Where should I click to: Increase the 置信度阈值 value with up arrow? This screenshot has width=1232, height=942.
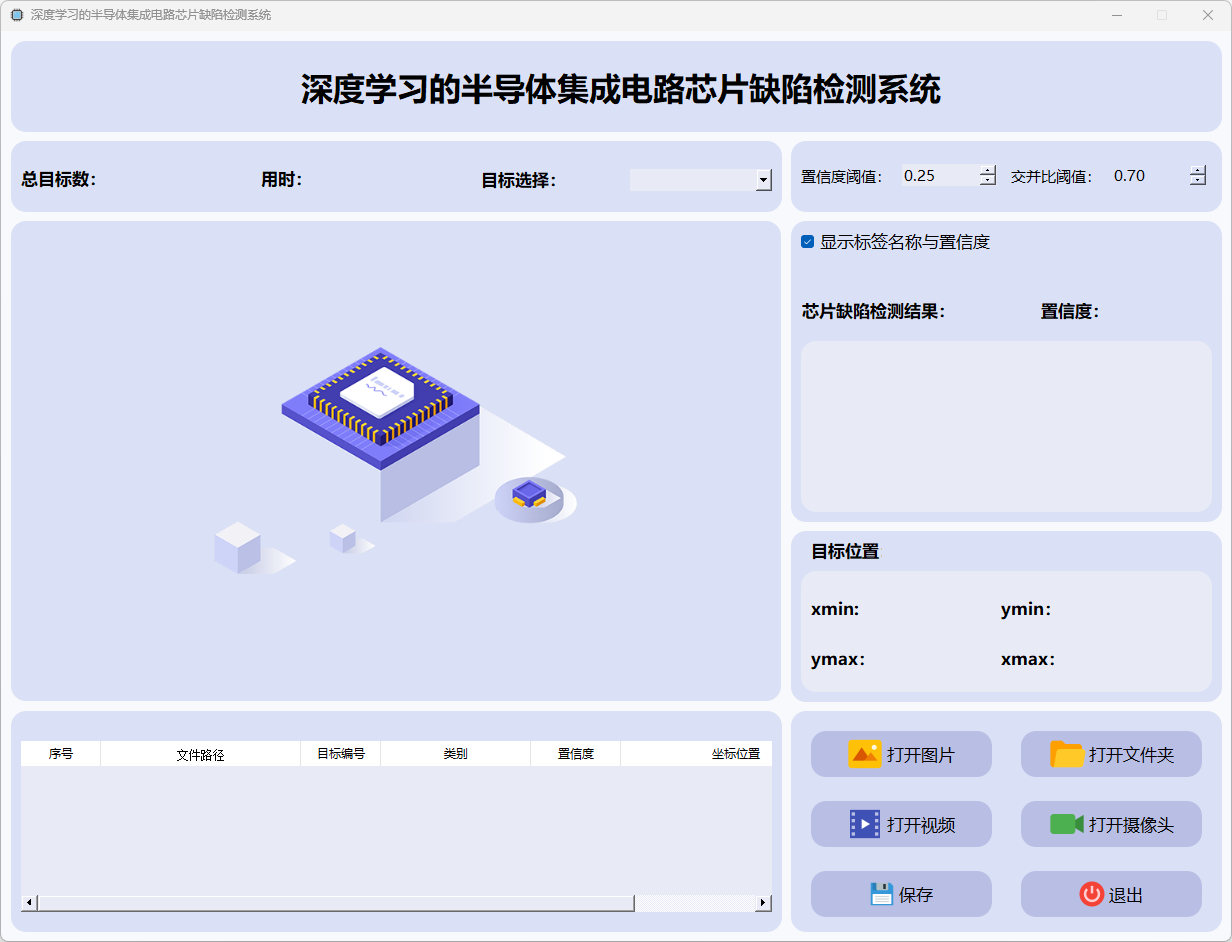coord(988,170)
